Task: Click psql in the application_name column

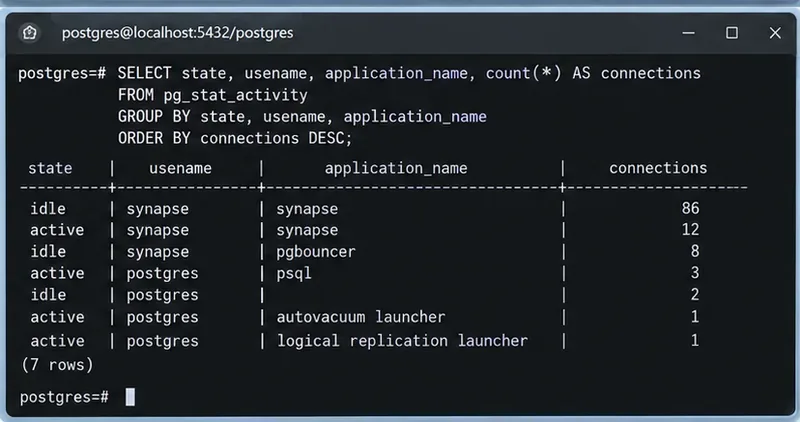Action: [x=294, y=274]
